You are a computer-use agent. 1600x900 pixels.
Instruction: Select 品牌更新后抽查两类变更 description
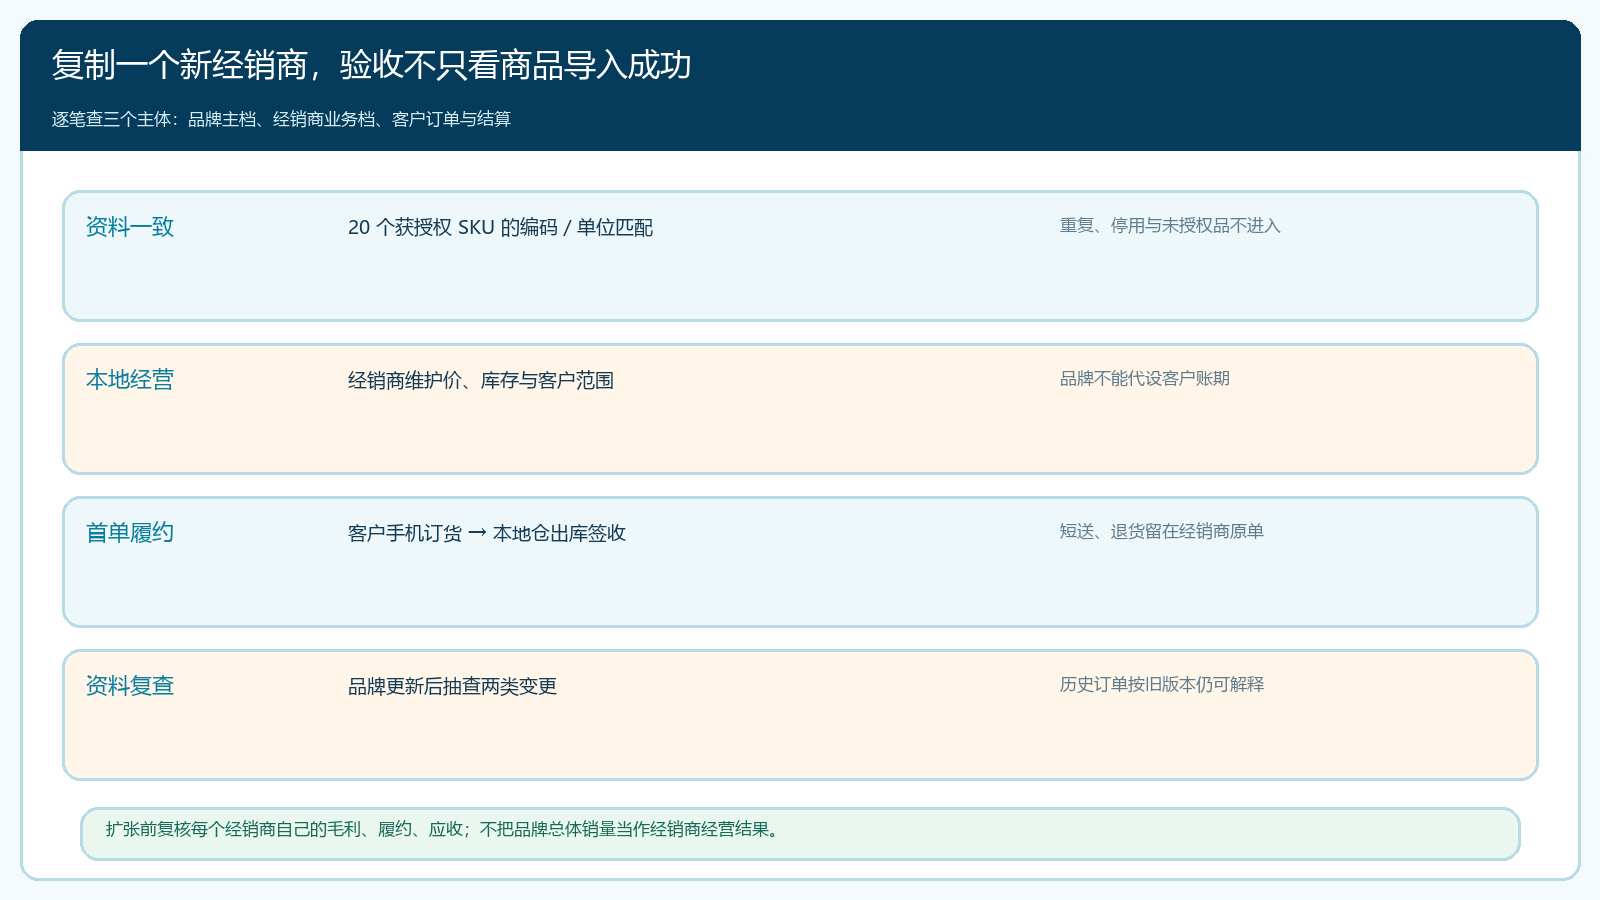tap(452, 686)
